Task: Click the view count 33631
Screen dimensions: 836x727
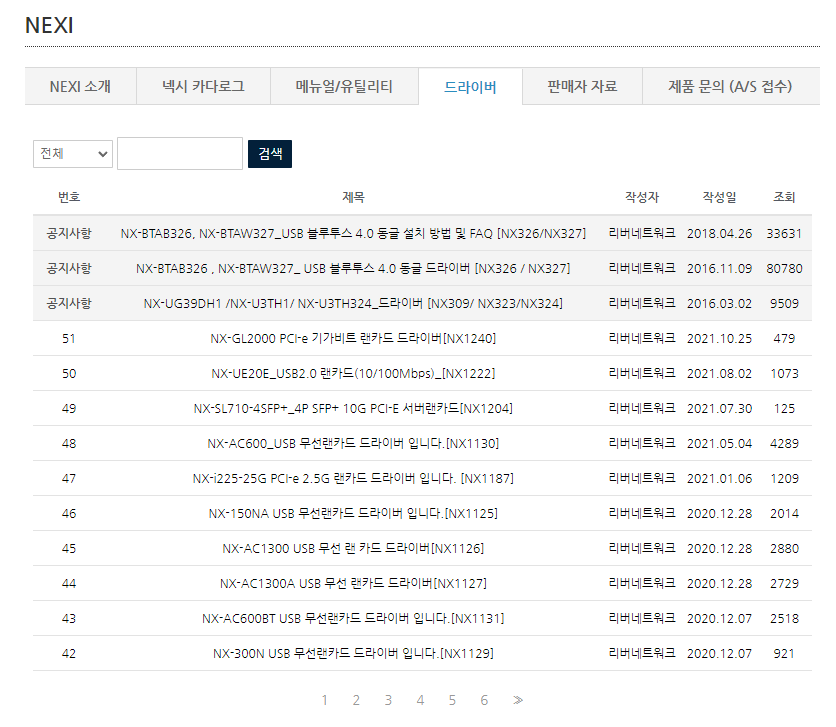Action: 784,233
